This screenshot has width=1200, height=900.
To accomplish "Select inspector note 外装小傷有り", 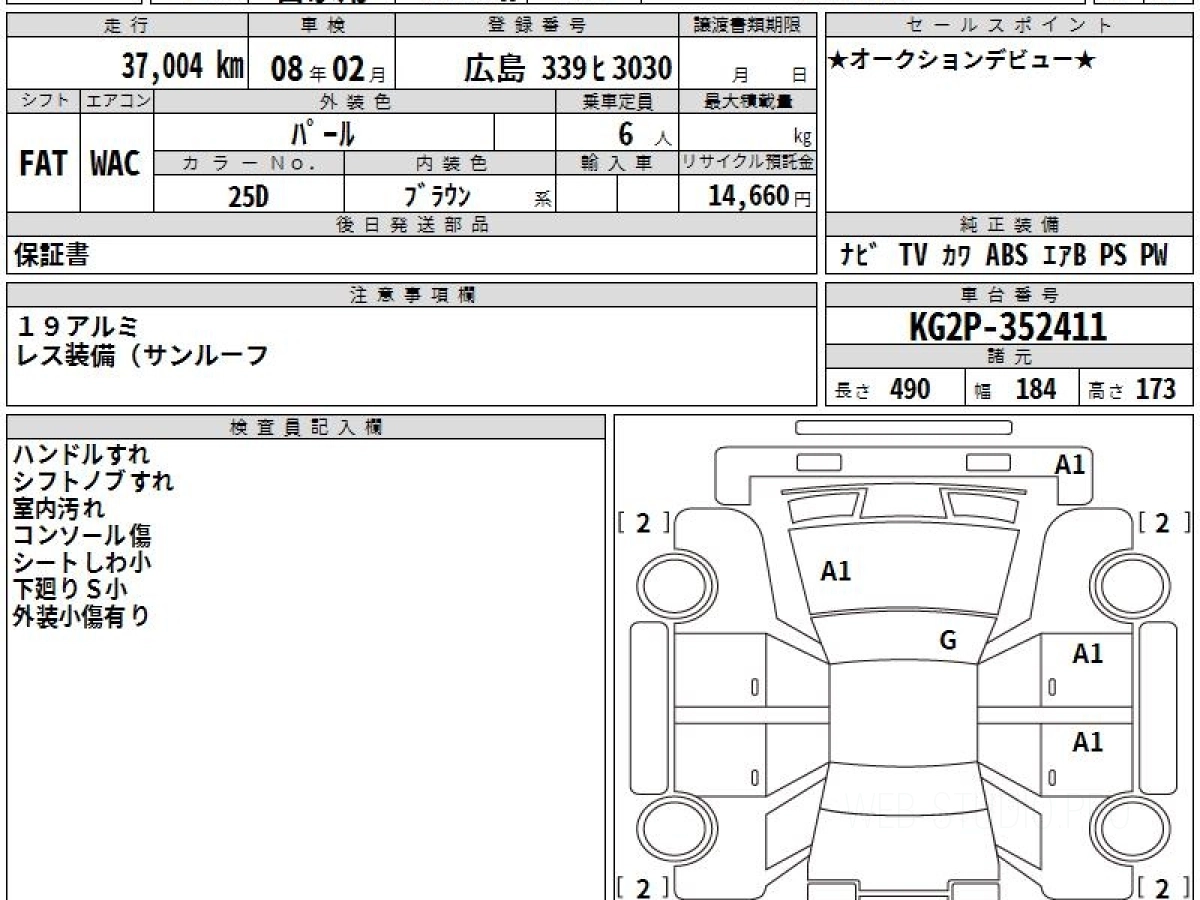I will (x=82, y=616).
